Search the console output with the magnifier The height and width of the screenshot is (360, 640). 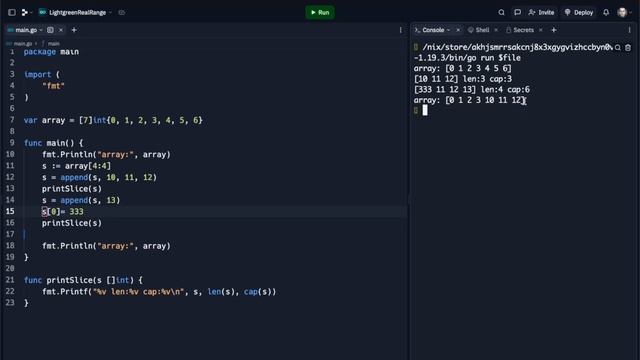click(618, 48)
